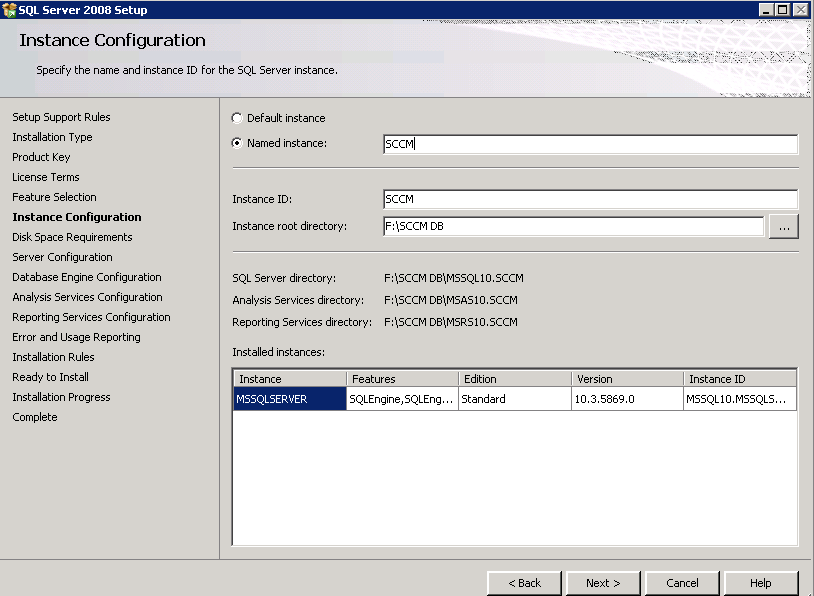Go to the previous page with Back

coord(524,583)
